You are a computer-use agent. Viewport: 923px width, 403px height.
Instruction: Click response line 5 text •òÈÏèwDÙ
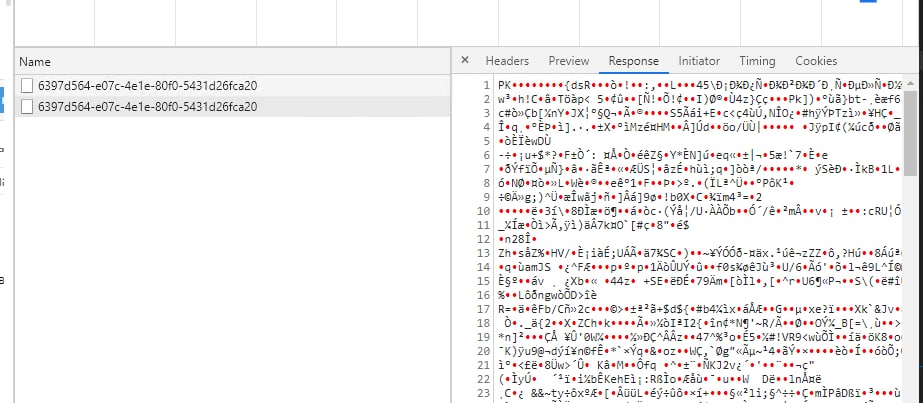pos(524,141)
